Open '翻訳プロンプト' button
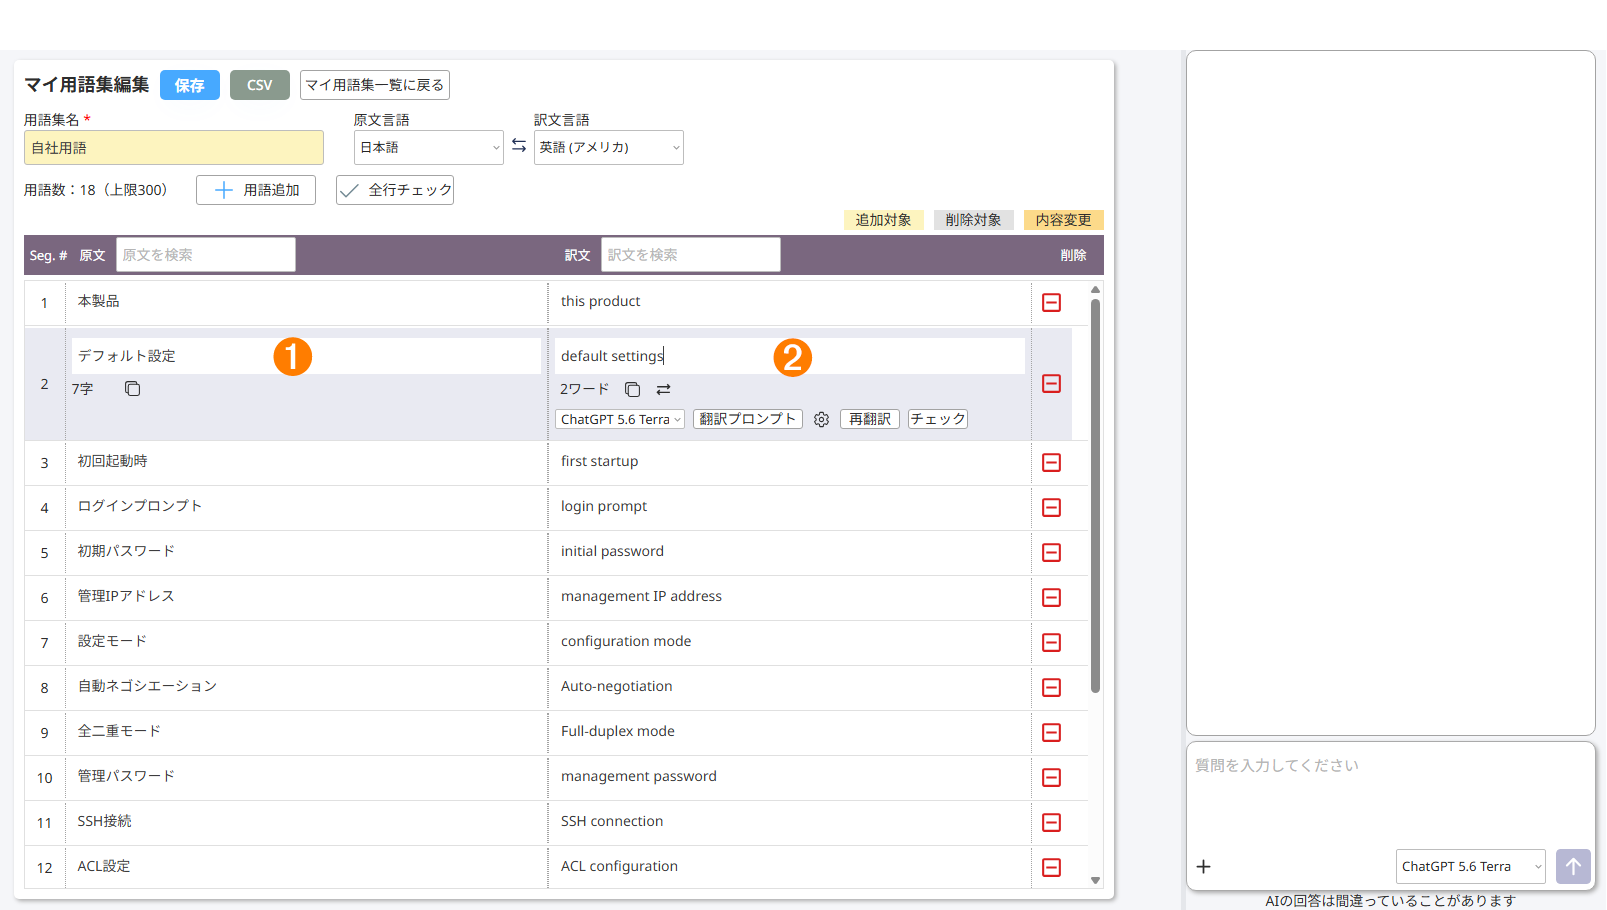This screenshot has width=1607, height=910. click(x=748, y=419)
